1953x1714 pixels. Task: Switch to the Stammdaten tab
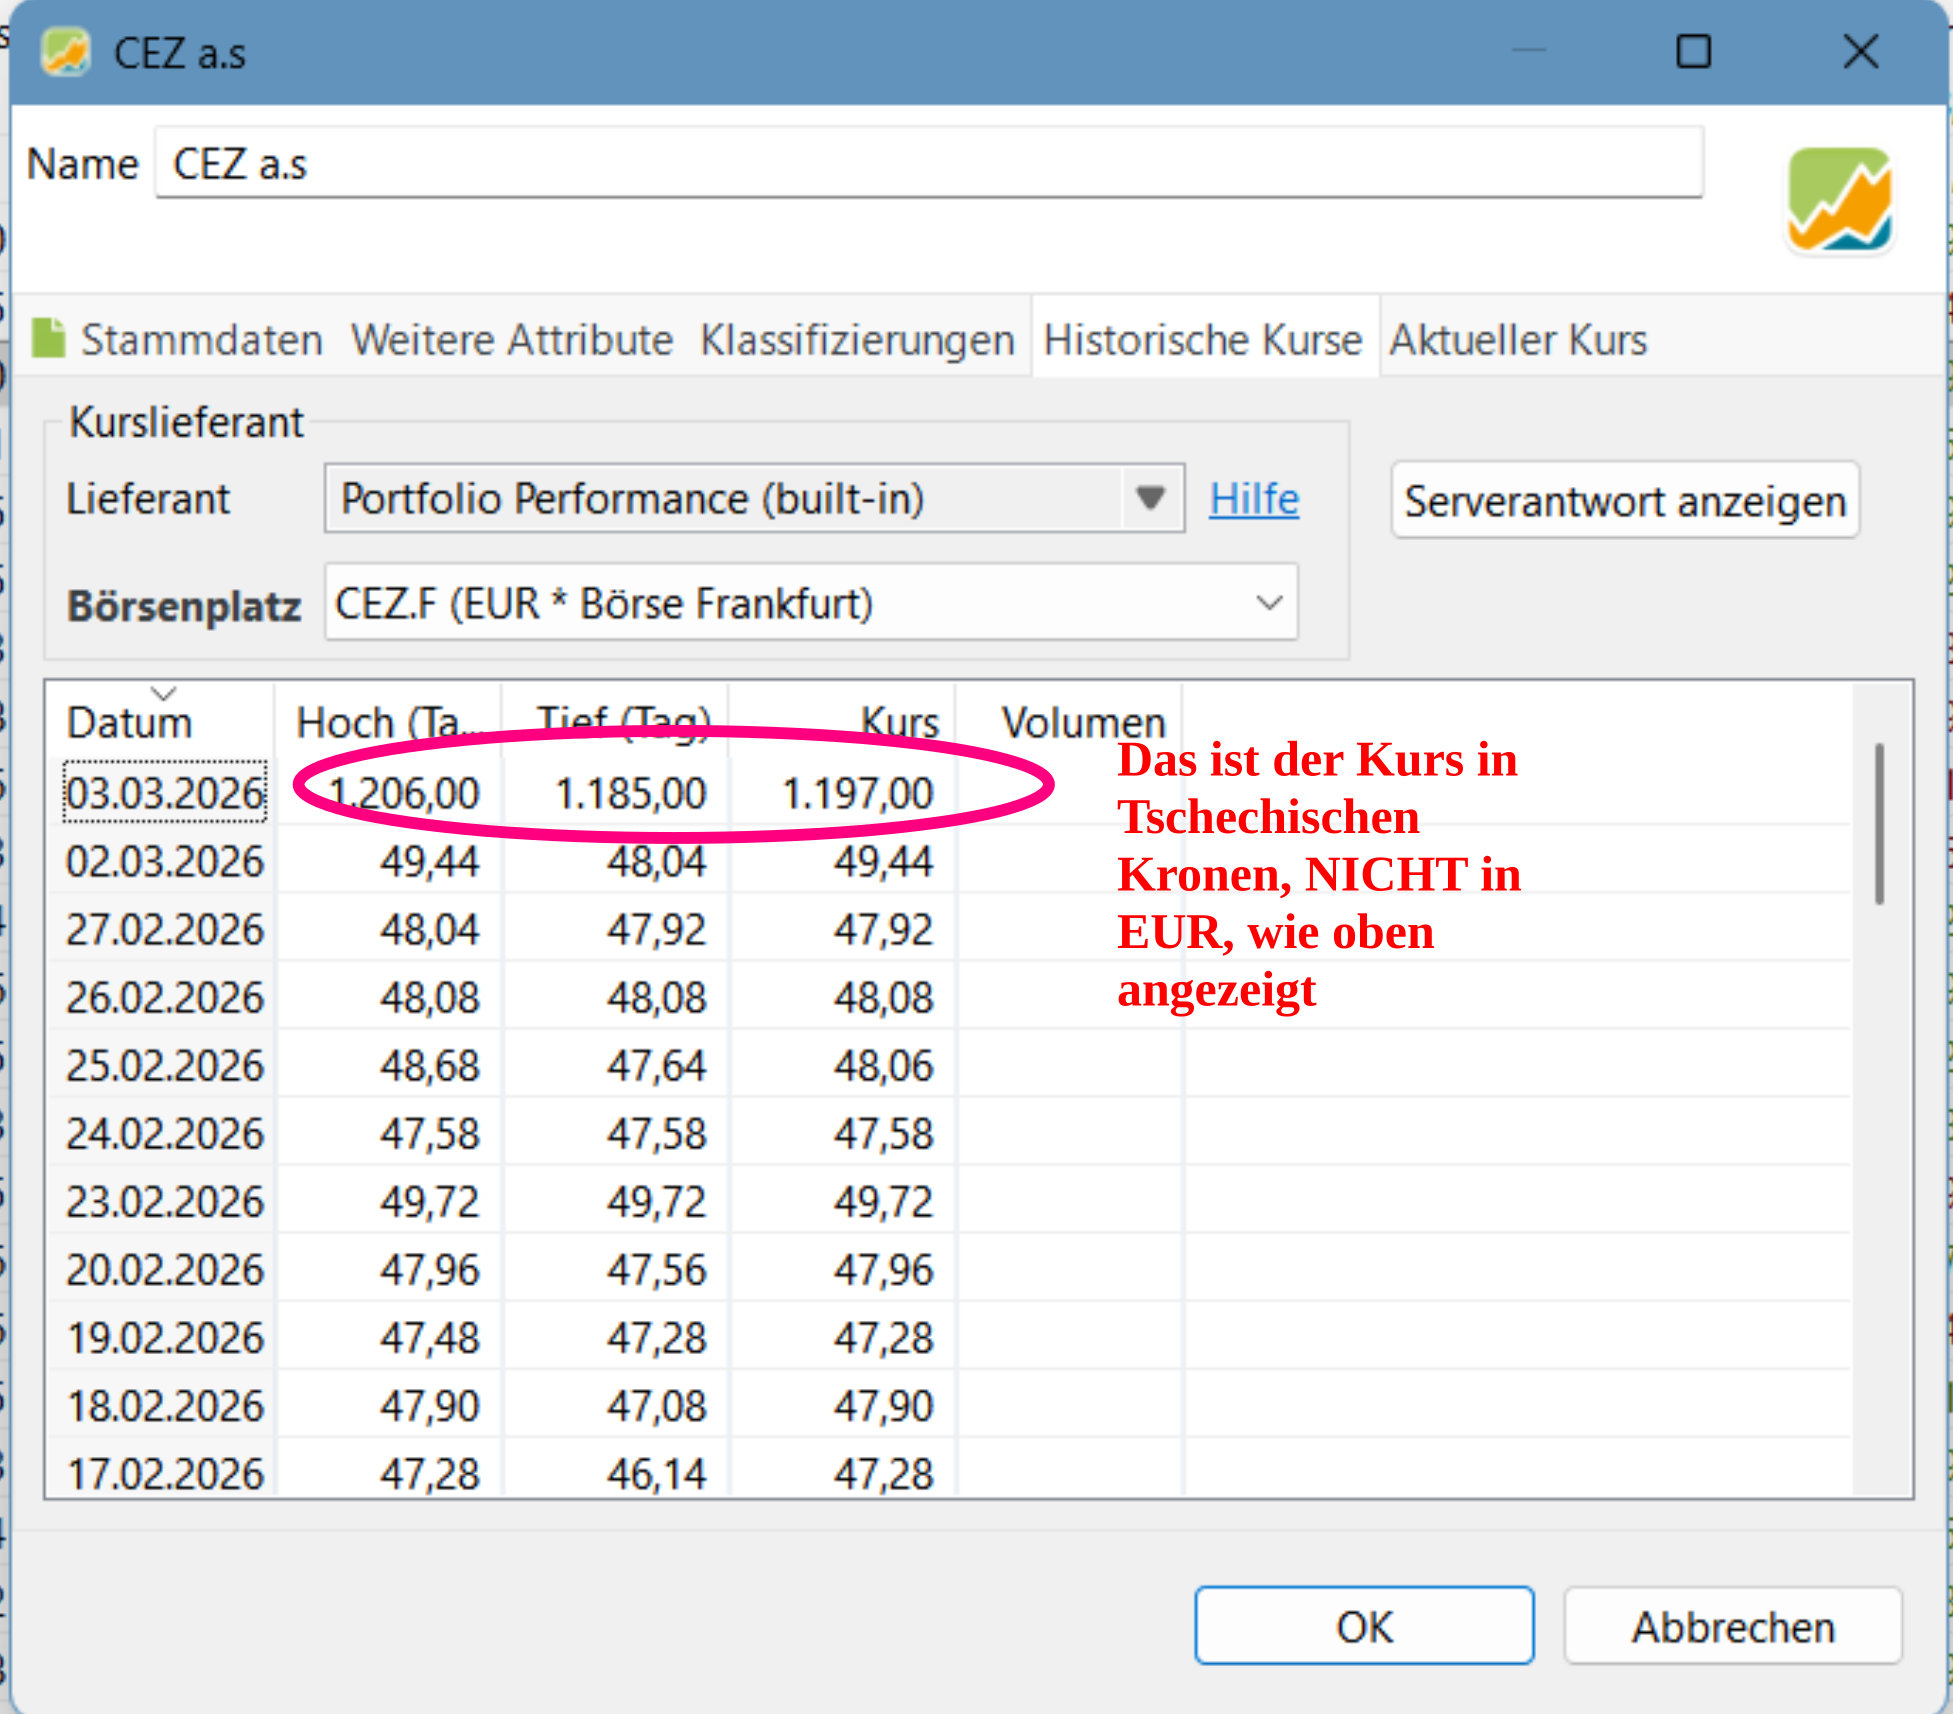(x=201, y=340)
